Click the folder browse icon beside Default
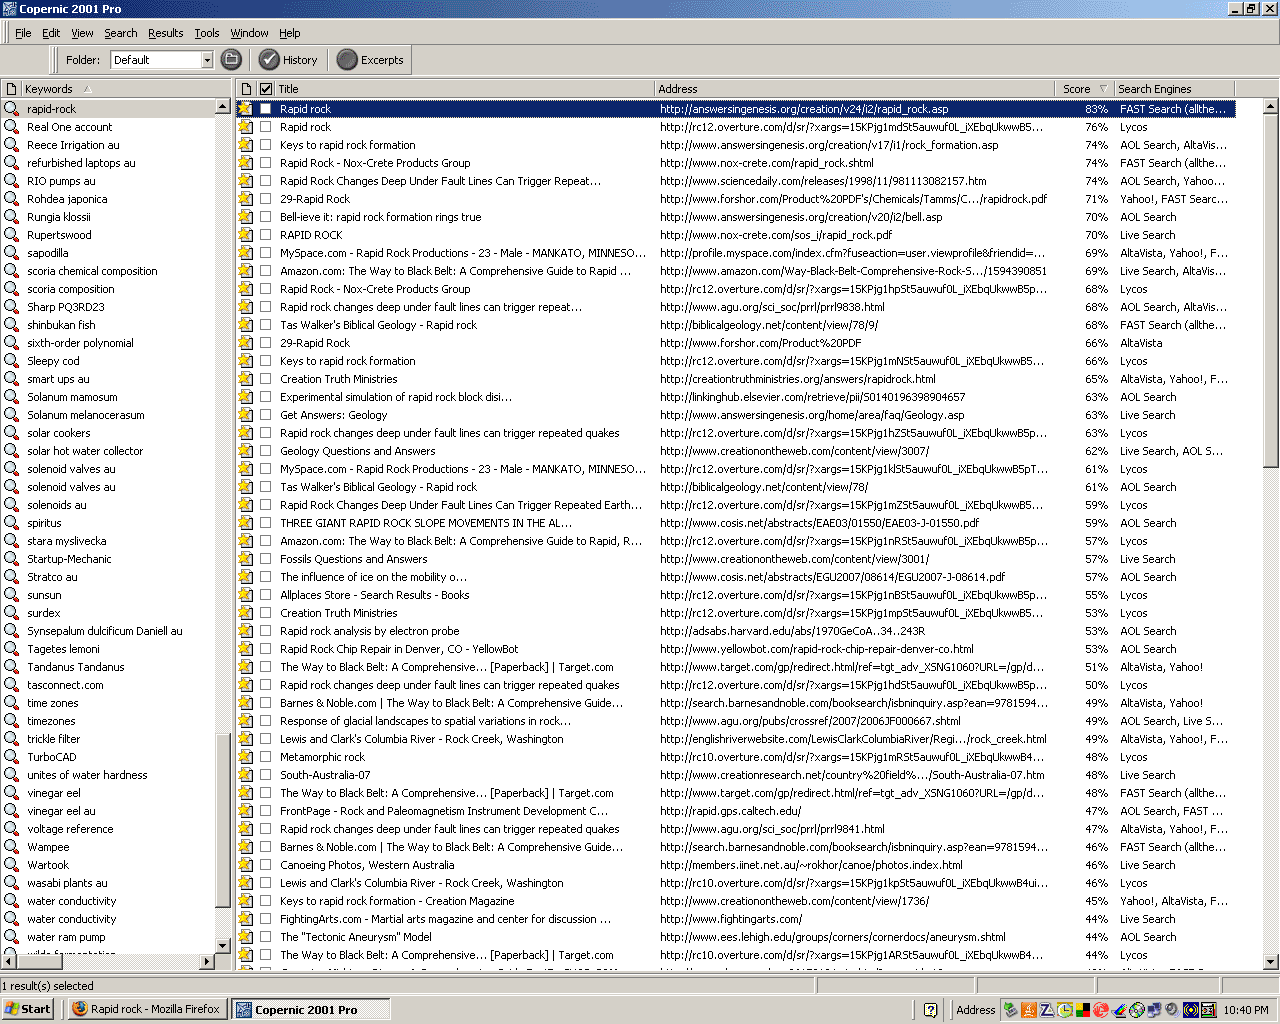The height and width of the screenshot is (1024, 1280). (x=231, y=60)
